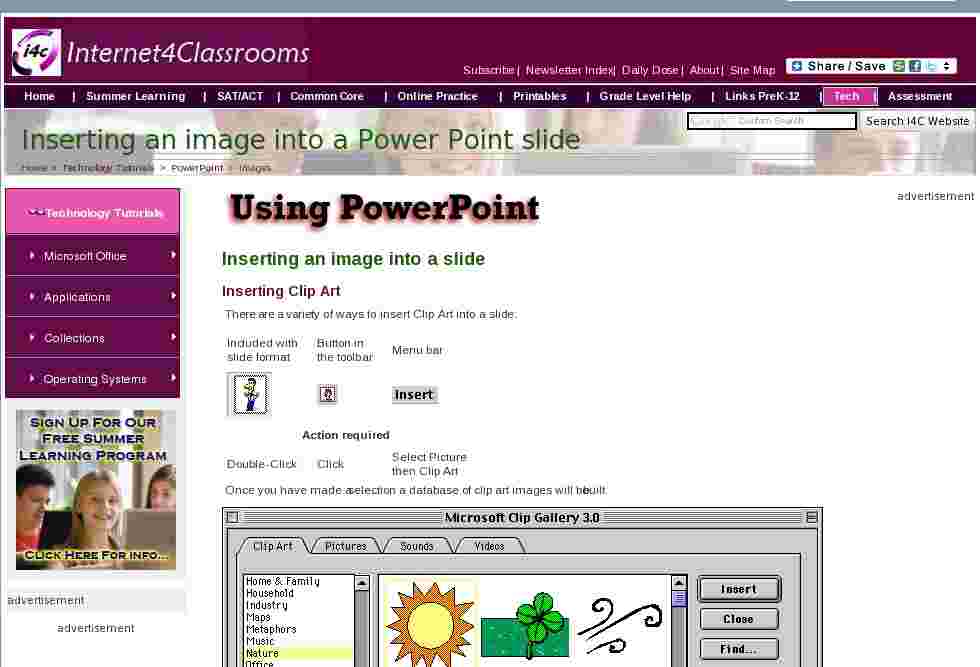980x667 pixels.
Task: Expand the Microsoft Office submenu arrow at row end
Action: pyautogui.click(x=173, y=255)
